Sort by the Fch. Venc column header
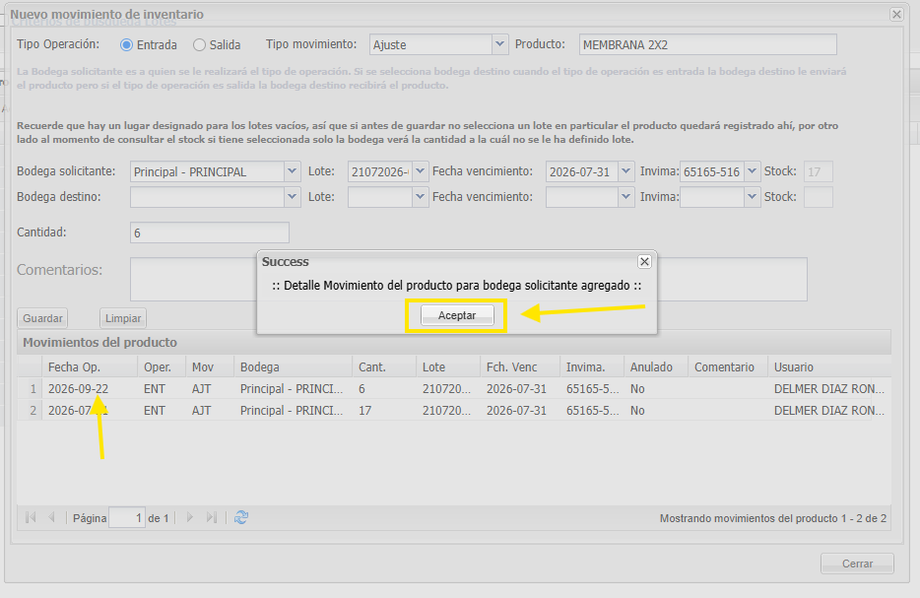Viewport: 920px width, 598px height. [x=520, y=367]
